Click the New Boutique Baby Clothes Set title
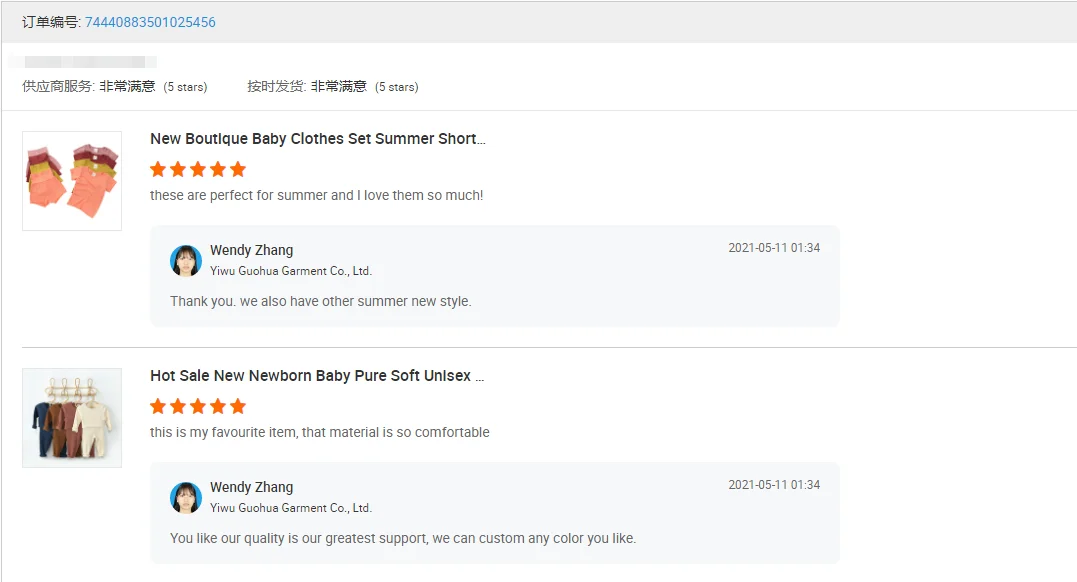The width and height of the screenshot is (1077, 582). 317,139
